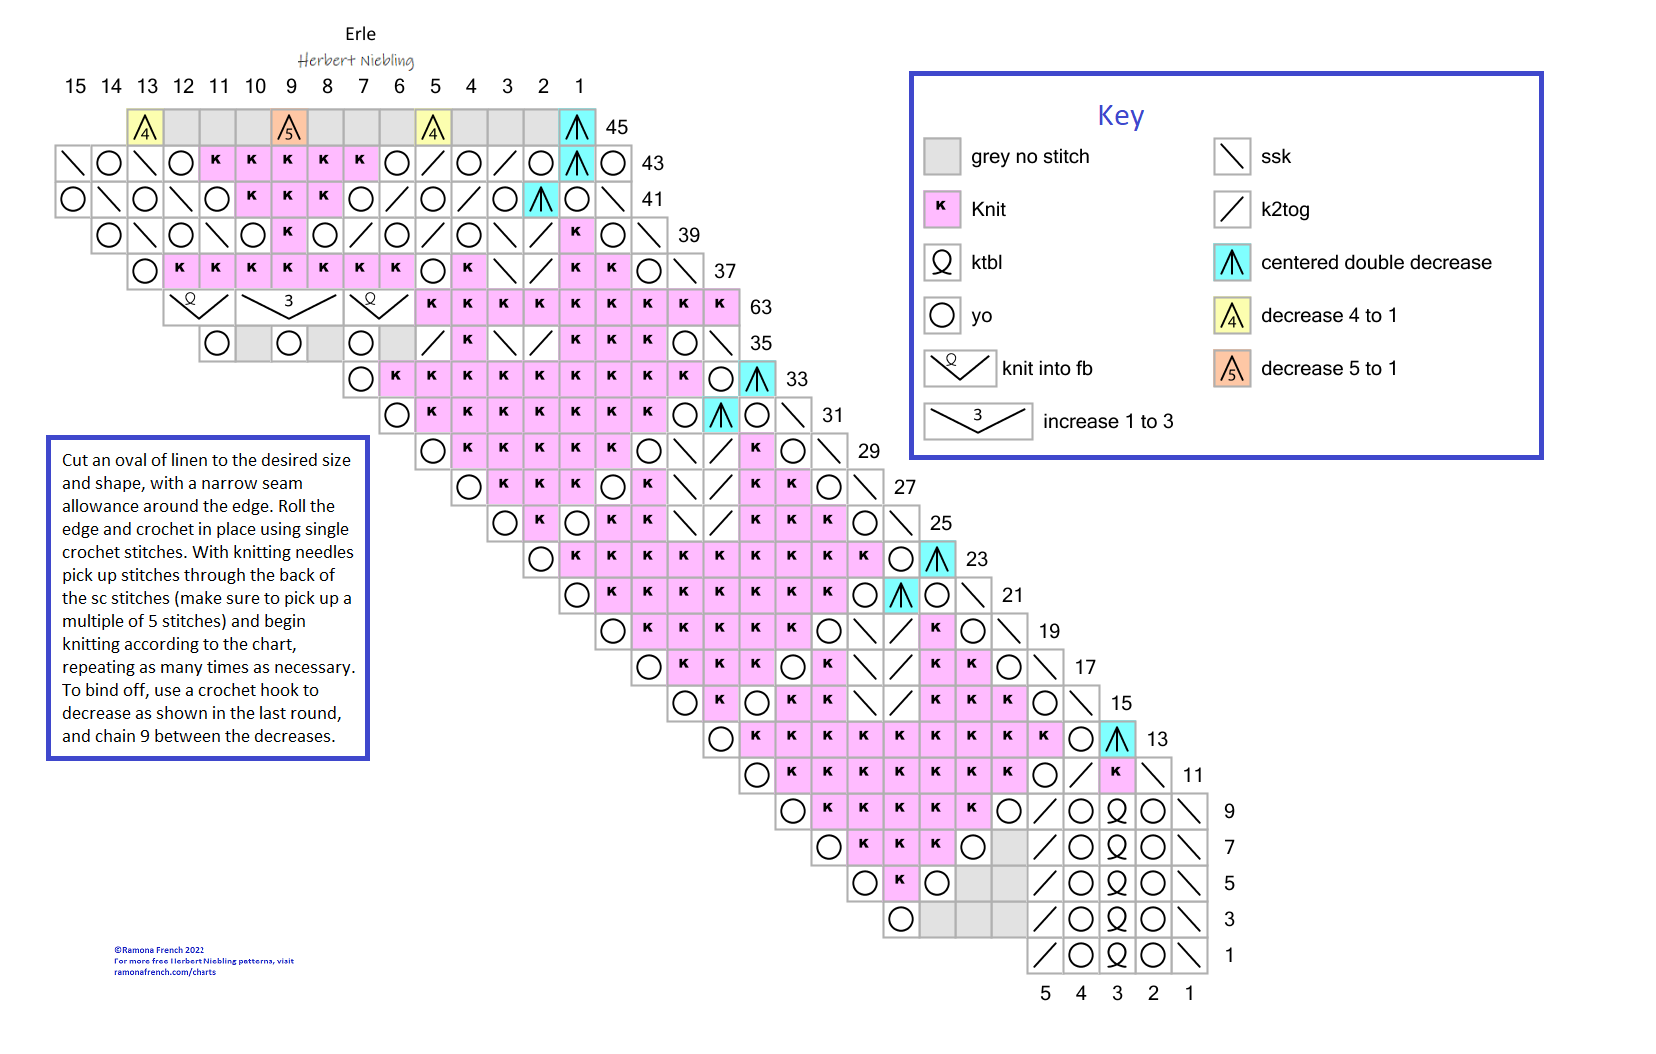Click the Erle chart title

click(x=360, y=34)
